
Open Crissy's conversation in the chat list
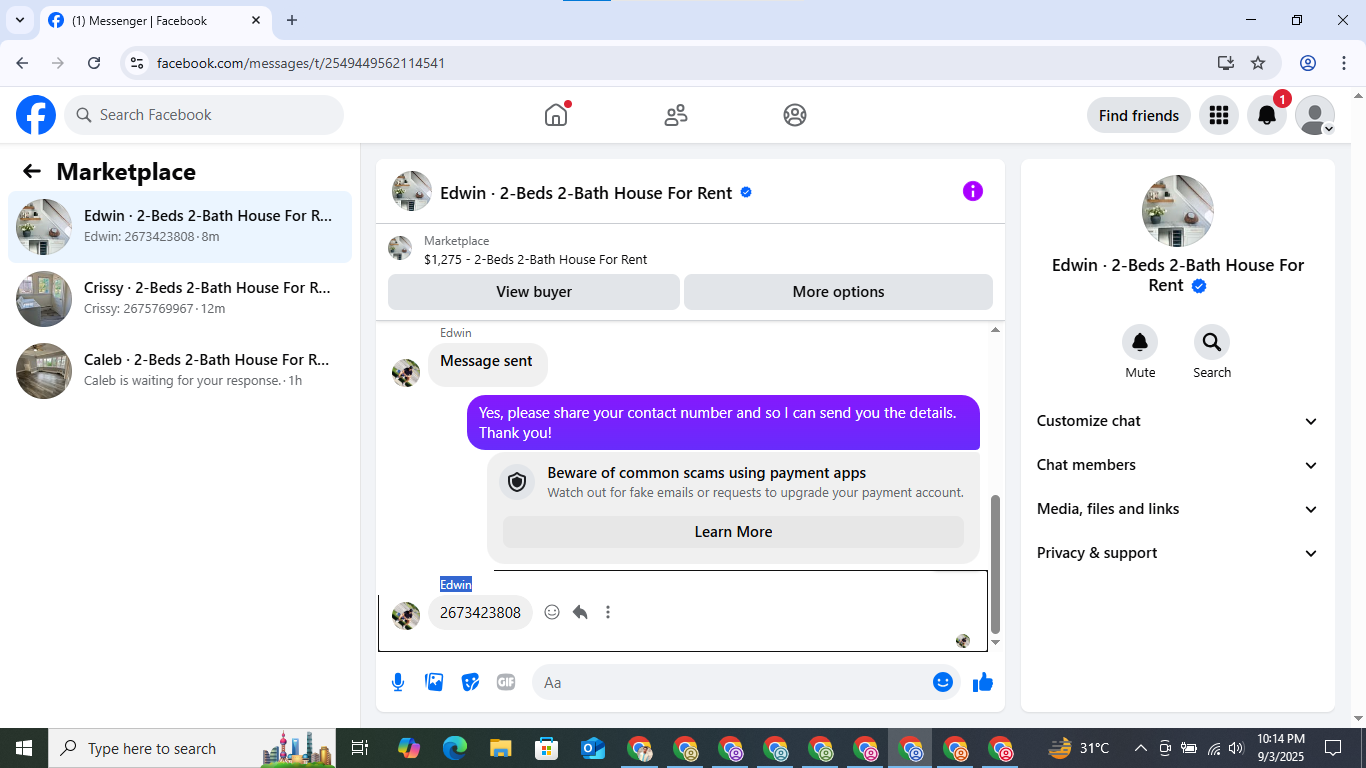point(180,299)
